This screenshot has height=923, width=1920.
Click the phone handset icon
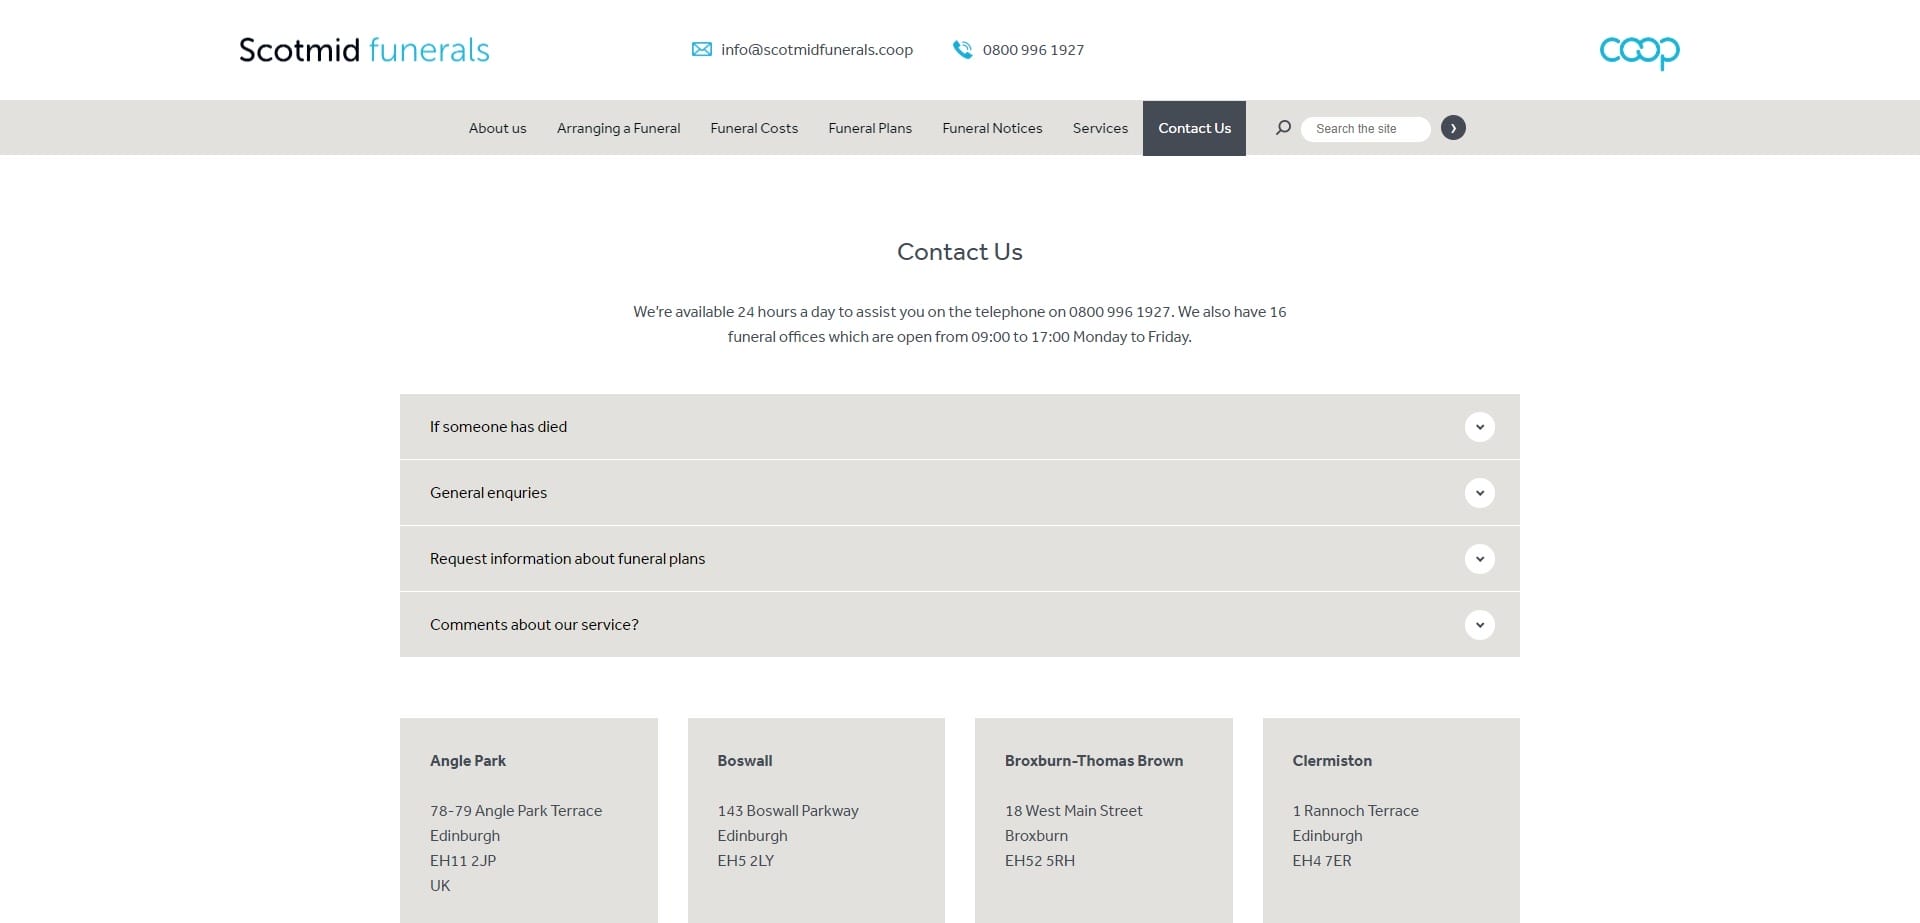(962, 49)
